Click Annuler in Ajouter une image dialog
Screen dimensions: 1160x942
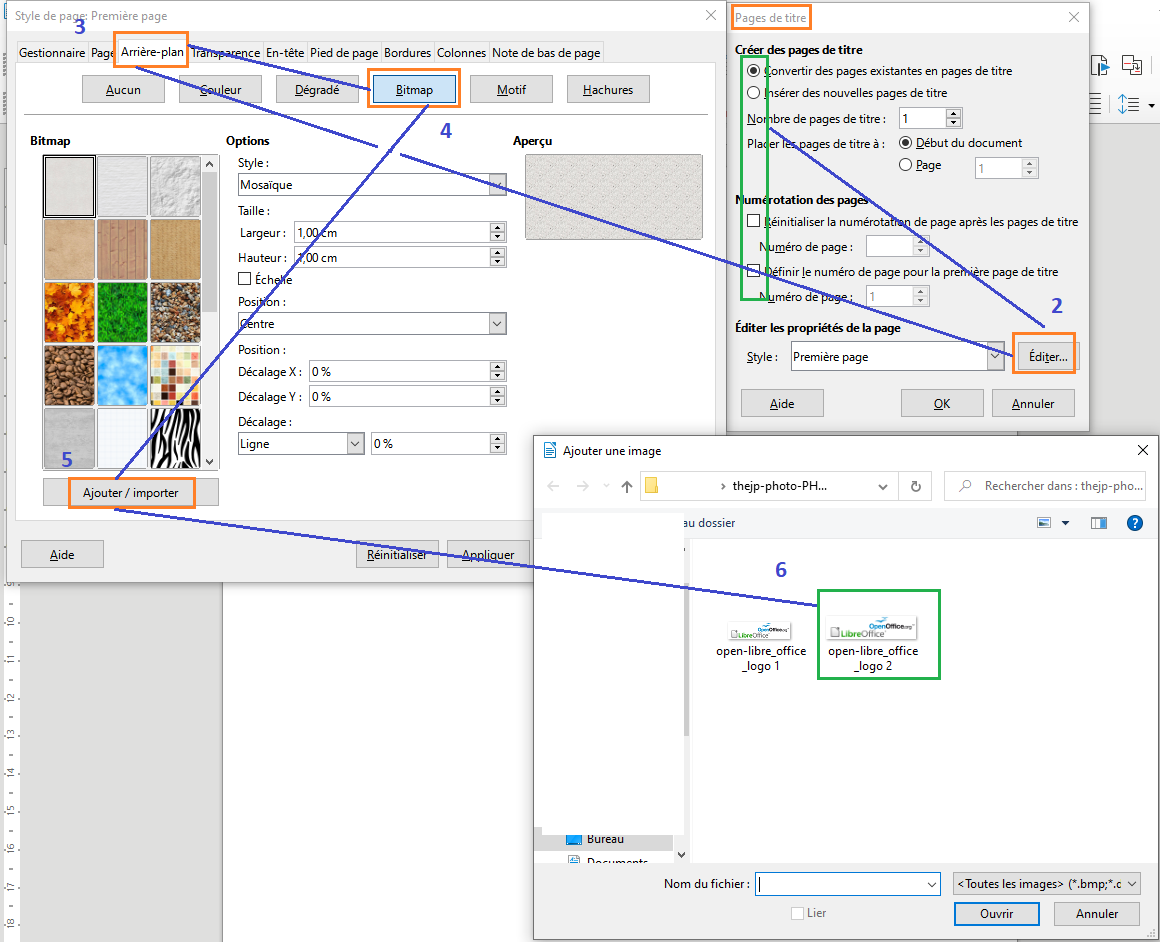(1096, 914)
